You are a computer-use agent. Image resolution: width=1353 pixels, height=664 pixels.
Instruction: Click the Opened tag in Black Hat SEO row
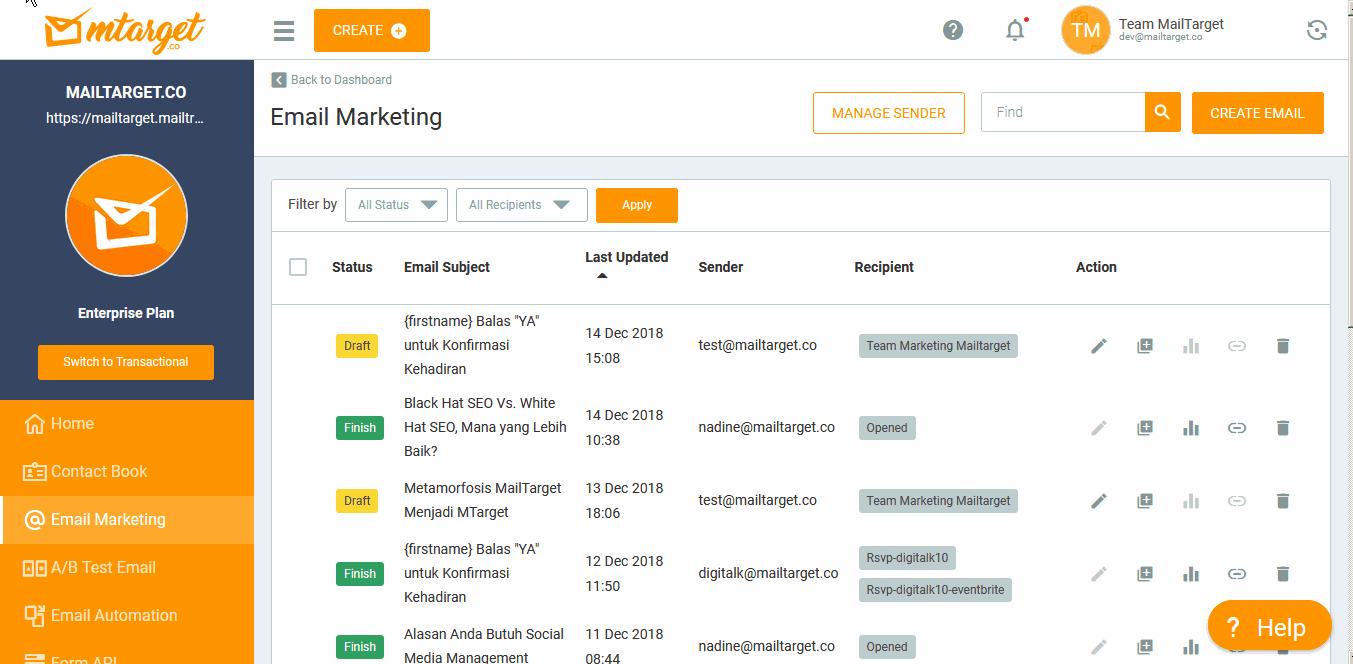point(887,428)
